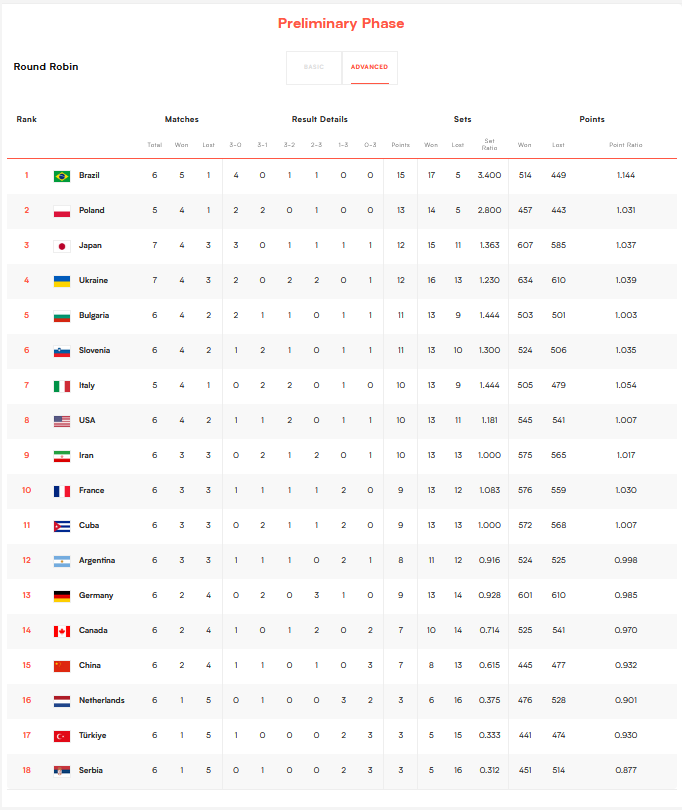The image size is (682, 810).
Task: Click the Germany flag icon
Action: (61, 596)
